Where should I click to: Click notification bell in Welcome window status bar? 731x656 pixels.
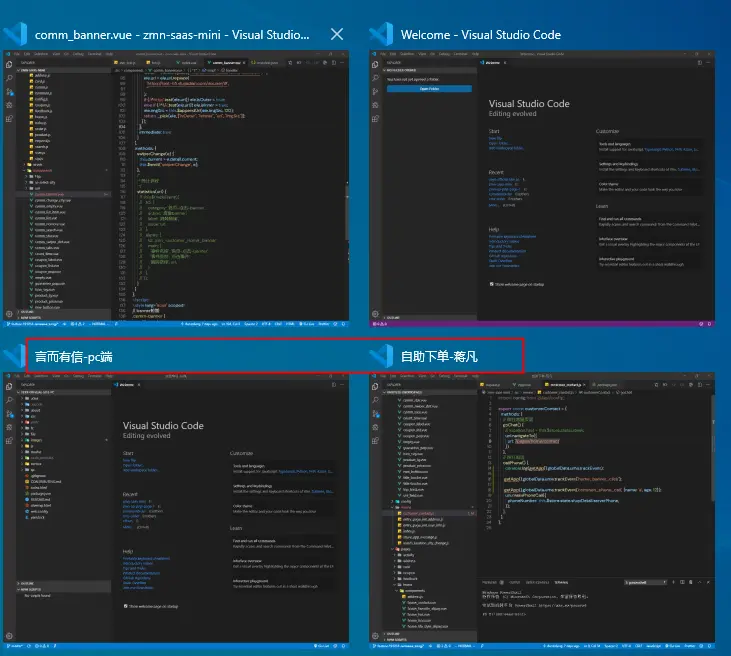click(710, 324)
